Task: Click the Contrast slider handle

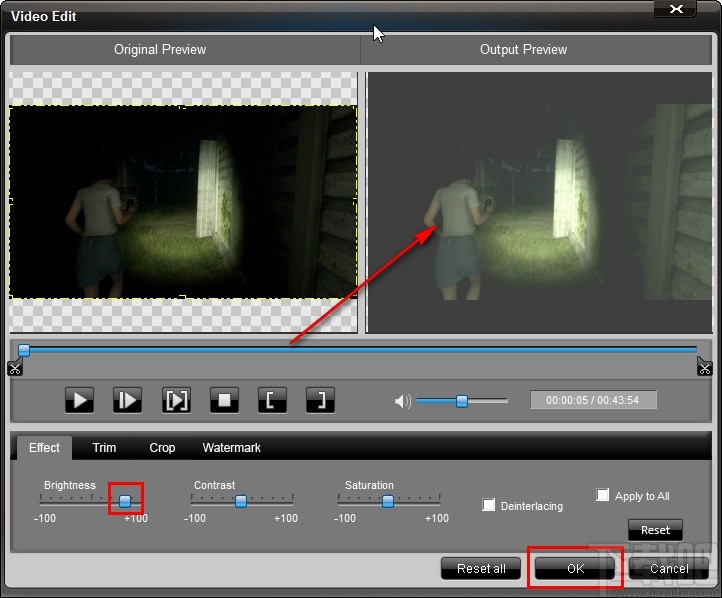Action: (x=240, y=501)
